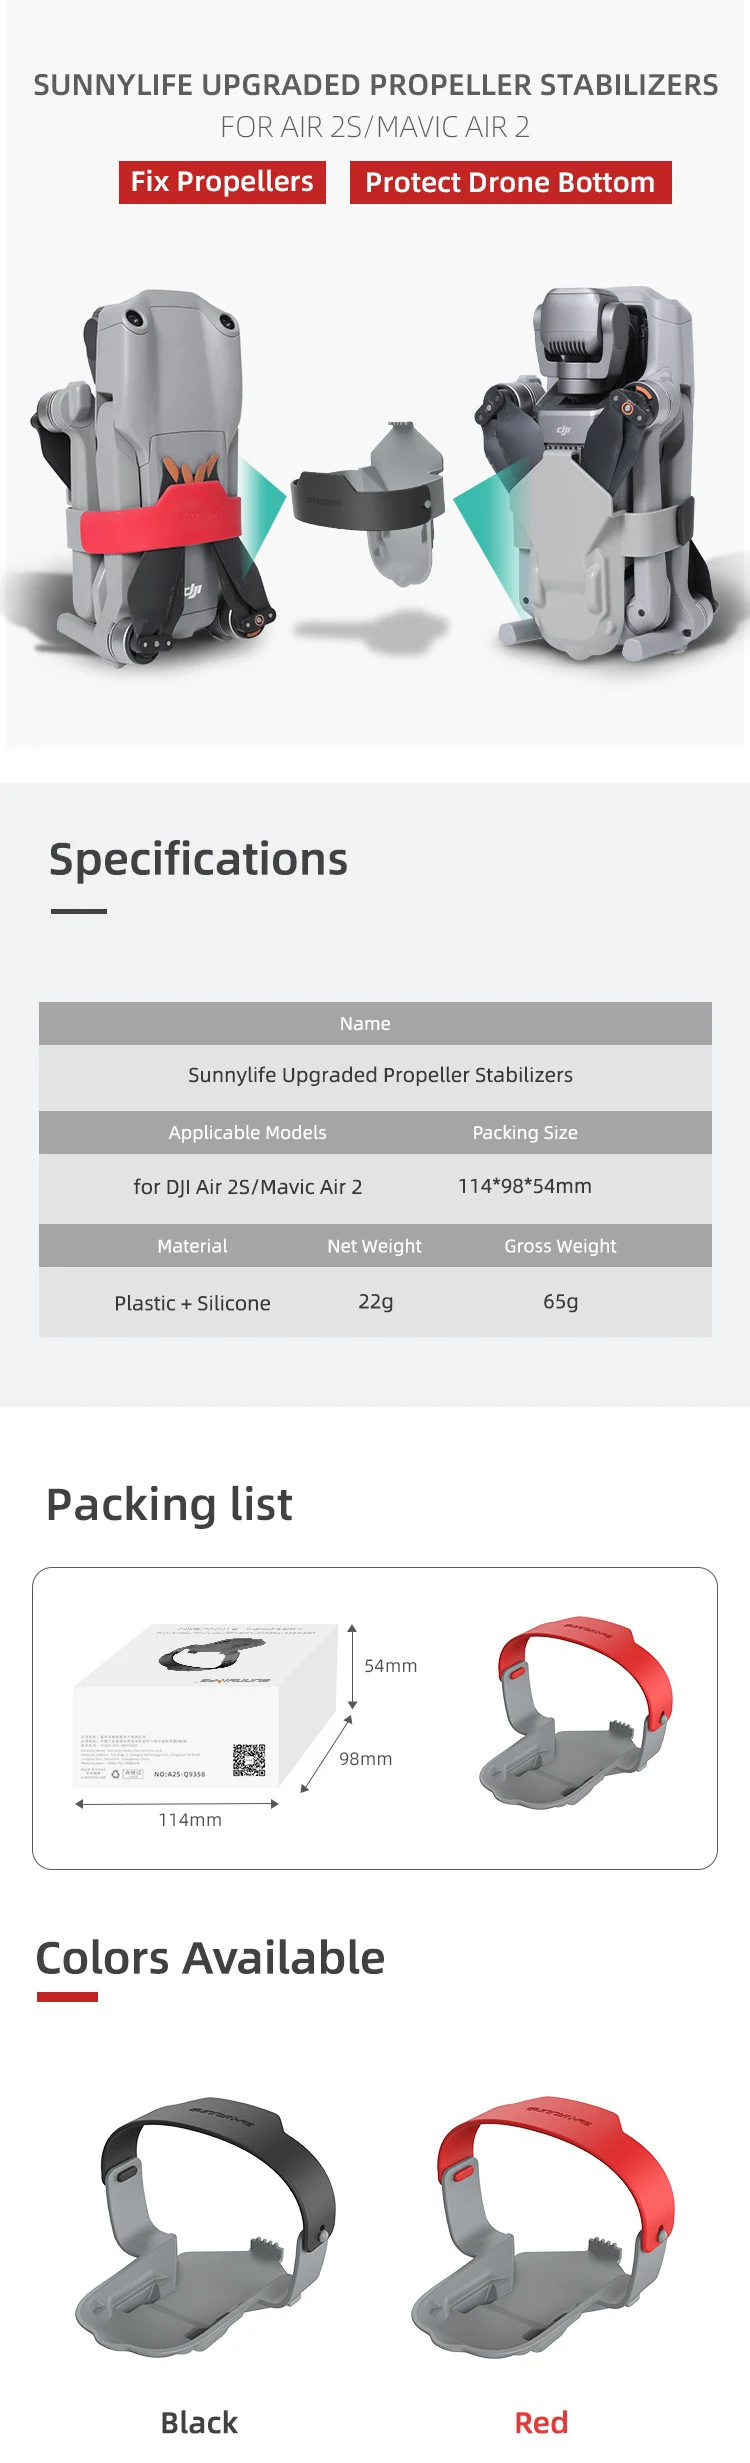Click the Red color label
This screenshot has height=2463, width=750.
point(541,2422)
